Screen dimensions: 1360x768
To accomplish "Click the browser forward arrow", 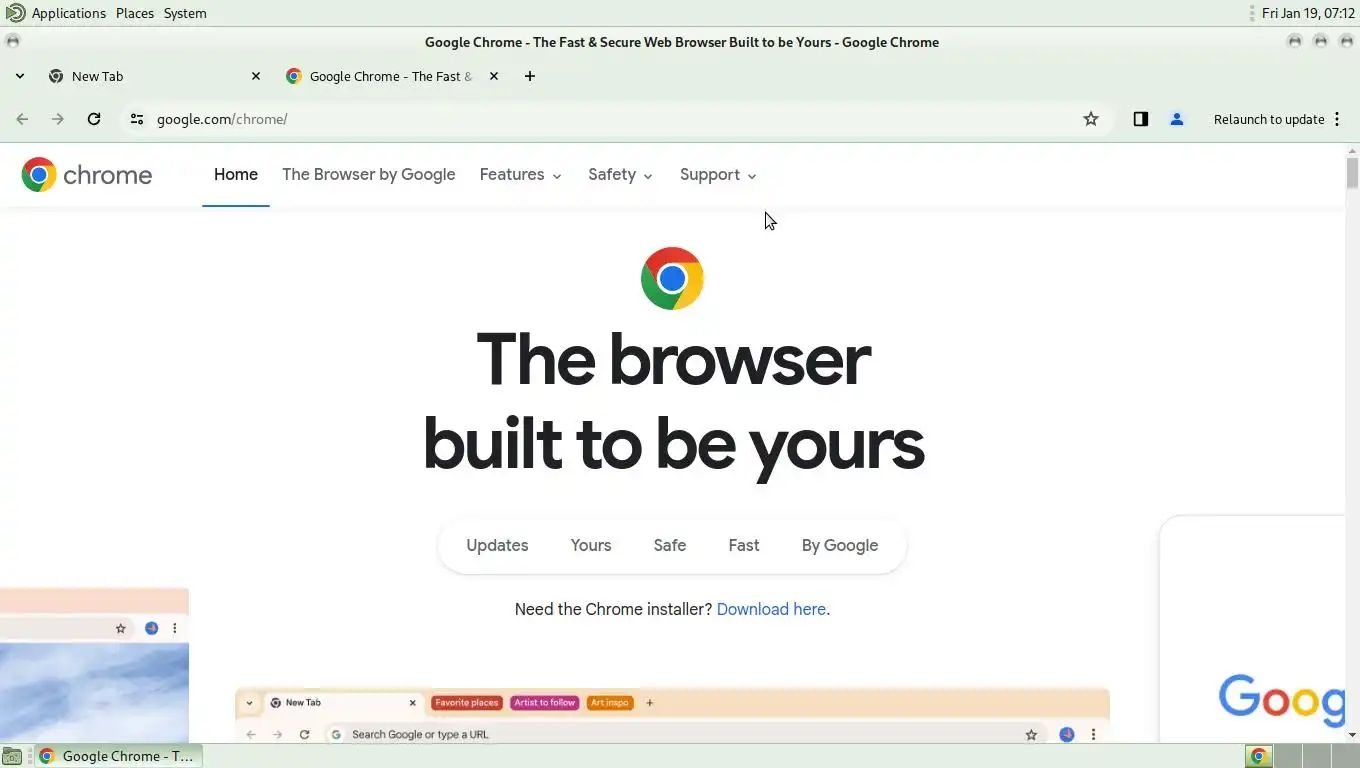I will pos(58,119).
